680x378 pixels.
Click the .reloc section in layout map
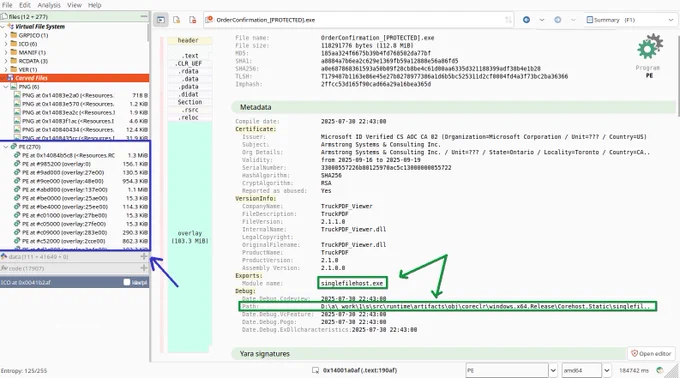(x=190, y=118)
